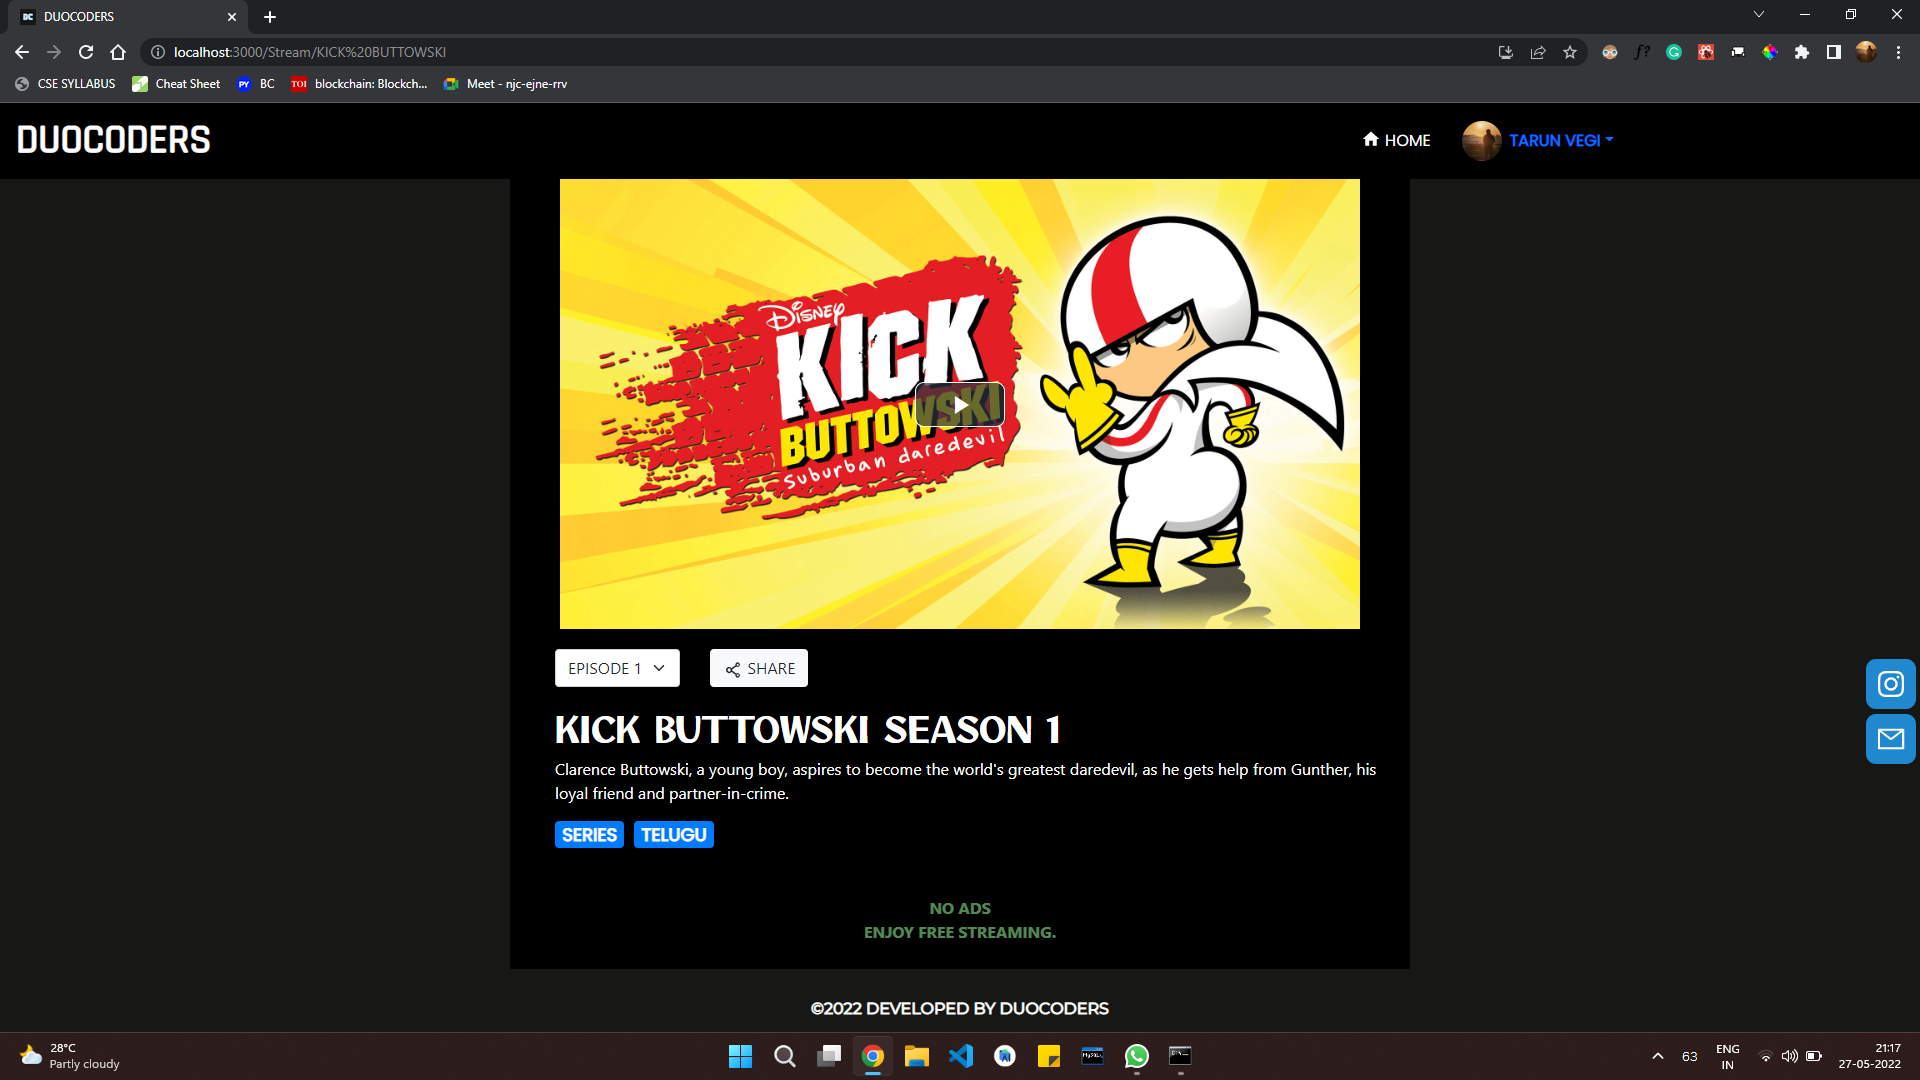Toggle the browser side panel icon
Image resolution: width=1920 pixels, height=1080 pixels.
pyautogui.click(x=1834, y=52)
